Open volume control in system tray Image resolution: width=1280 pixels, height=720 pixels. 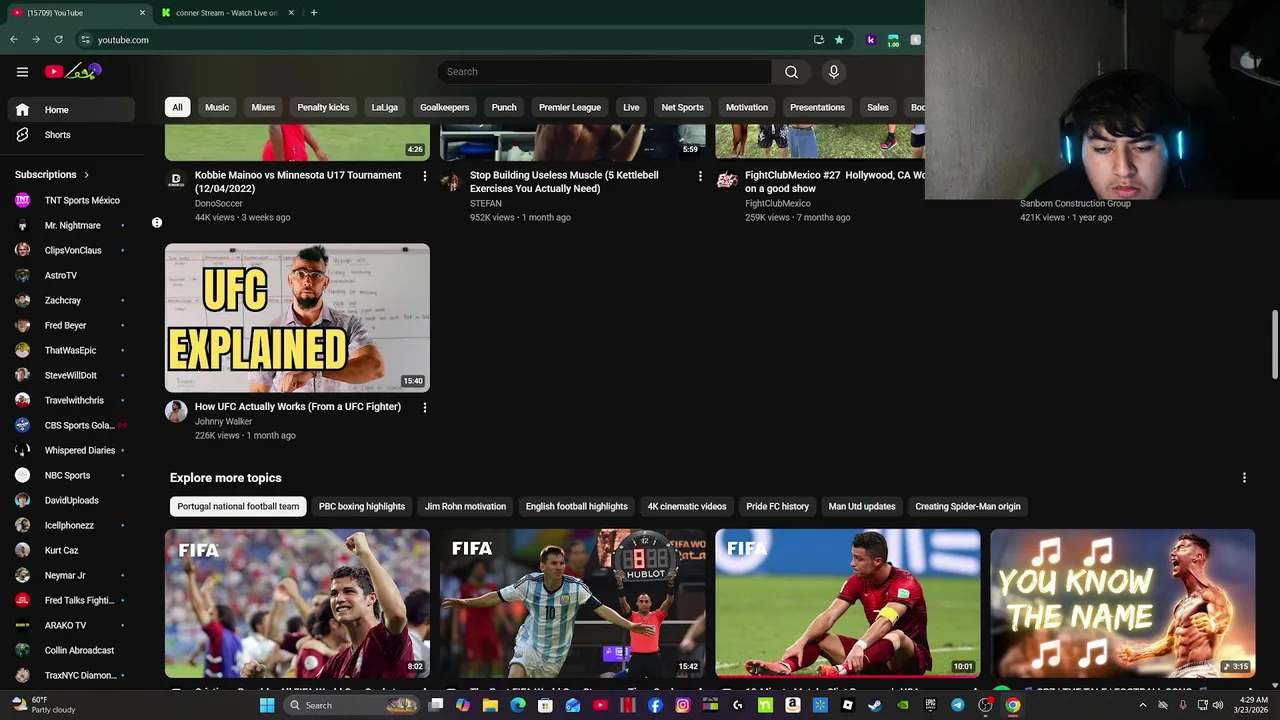click(1217, 705)
